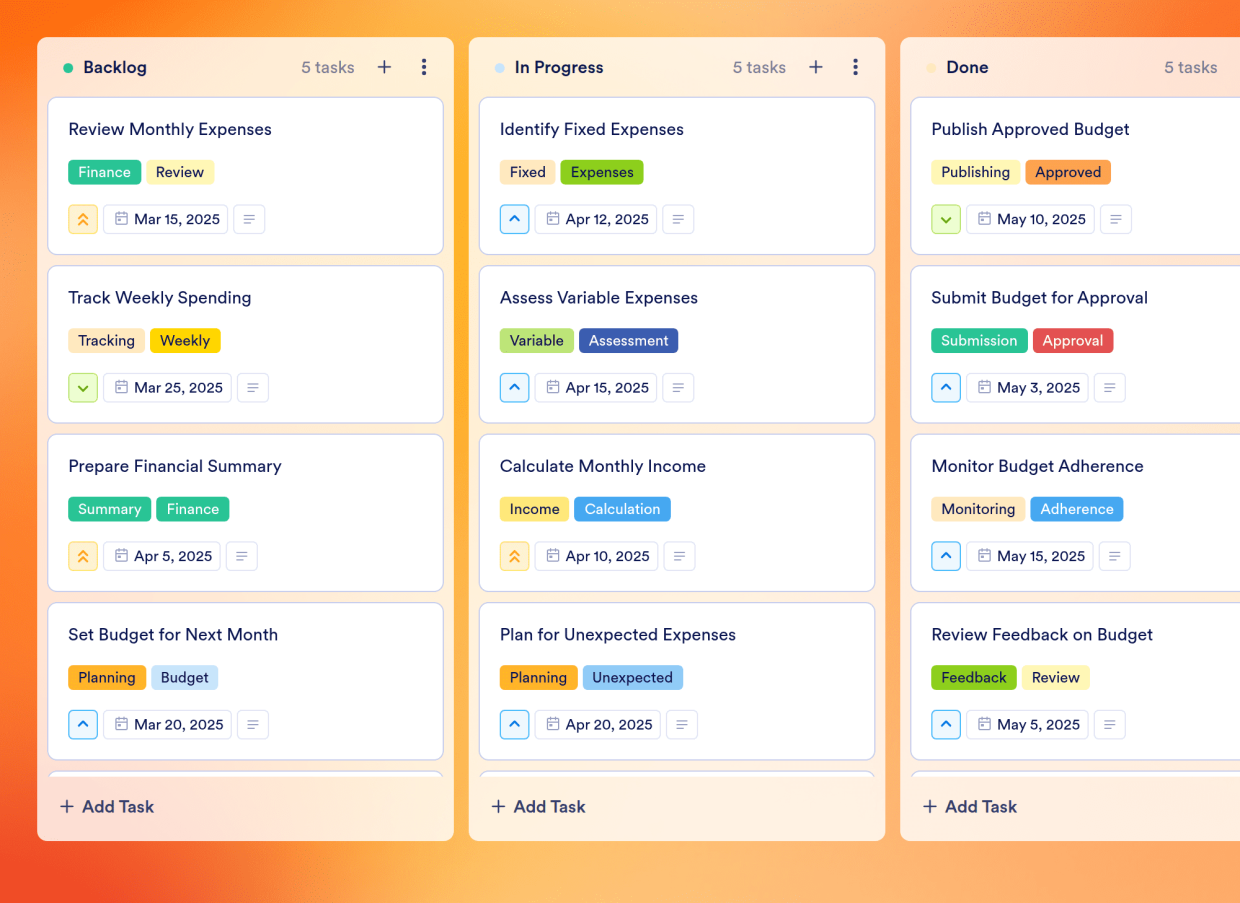This screenshot has height=903, width=1240.
Task: Click priority icon on Prepare Financial Summary
Action: (83, 556)
